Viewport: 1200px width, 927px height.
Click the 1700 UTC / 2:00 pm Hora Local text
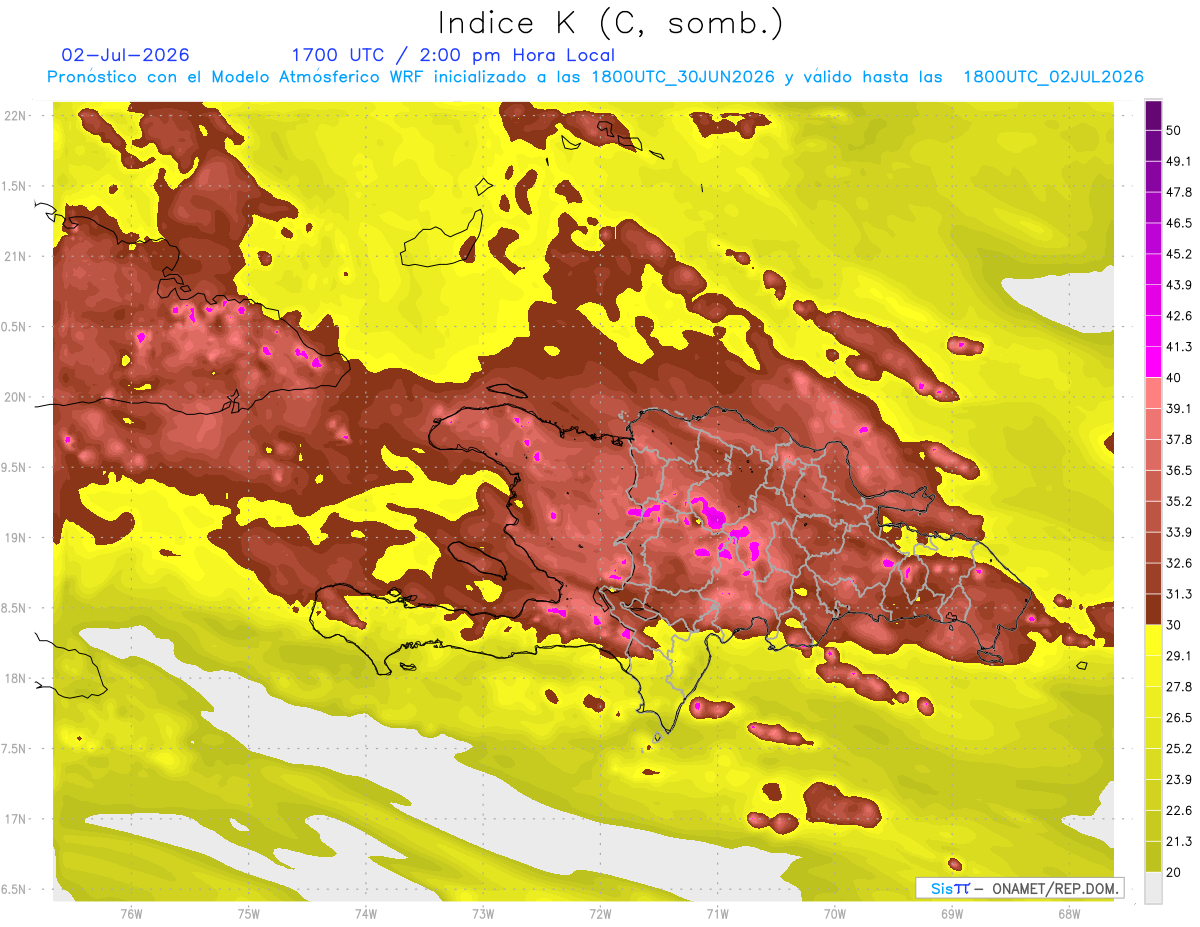(x=453, y=55)
